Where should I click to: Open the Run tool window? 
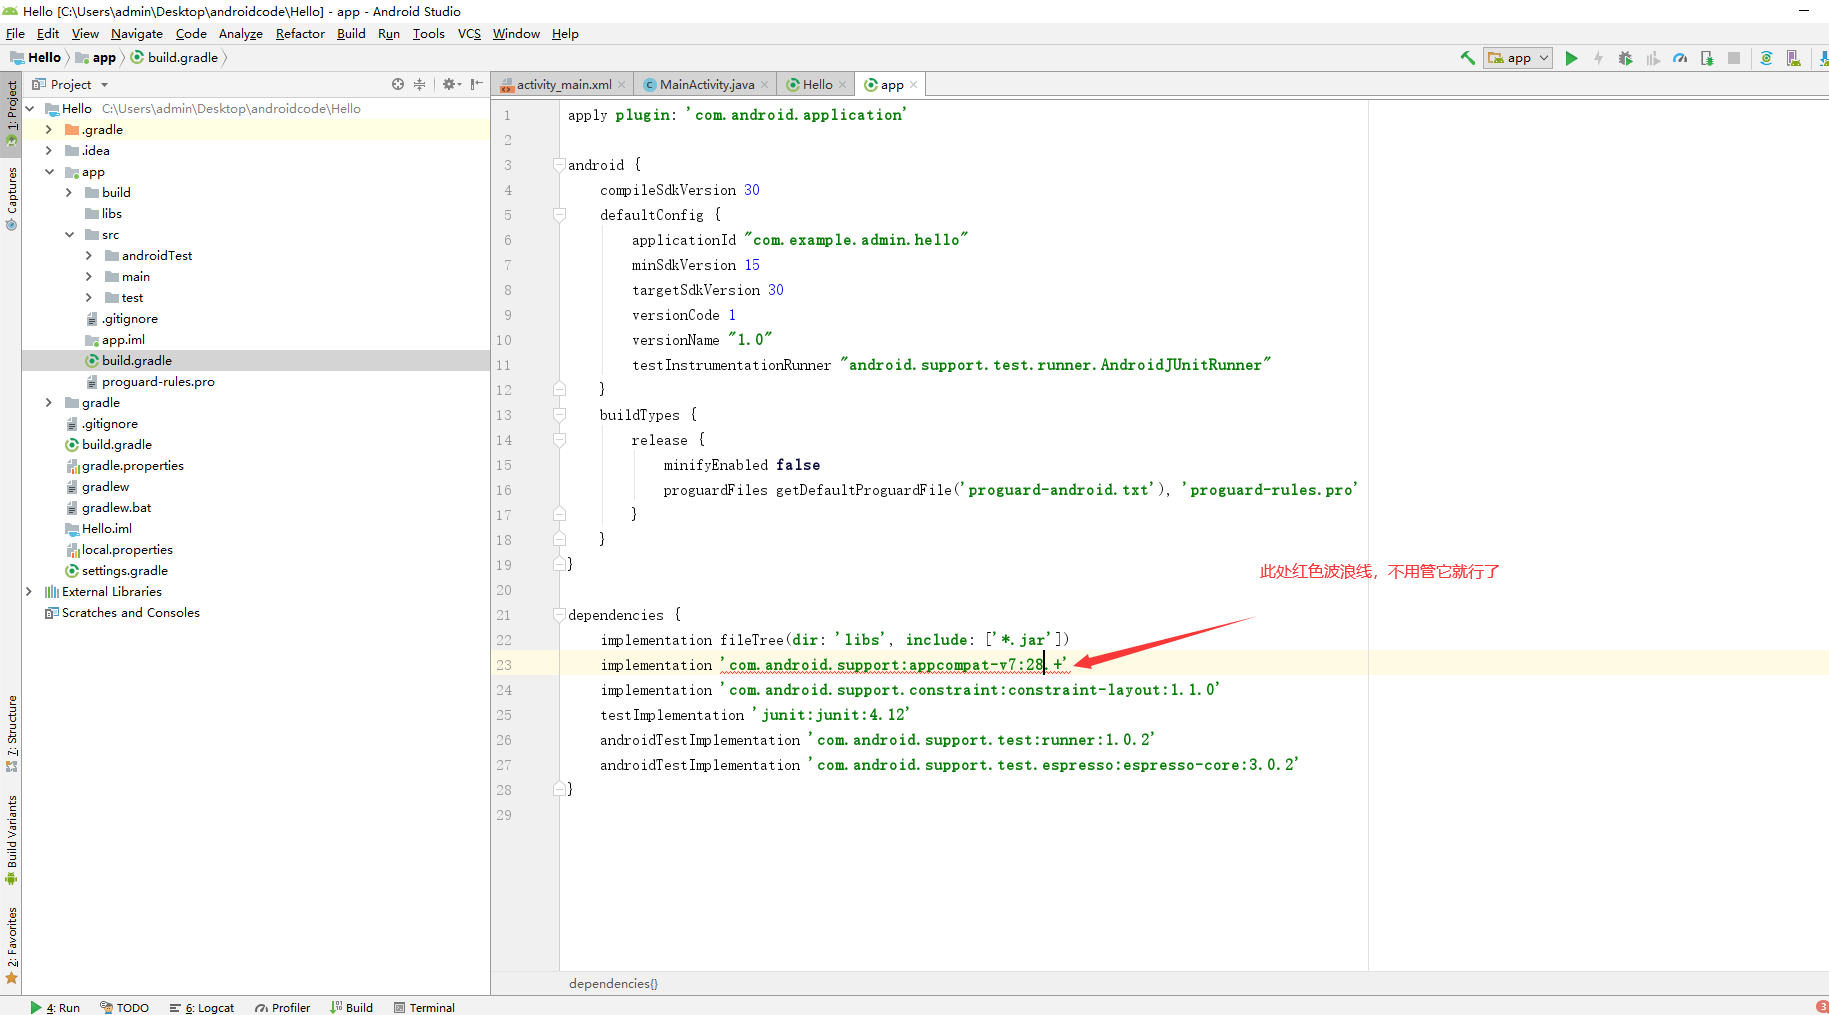[x=55, y=1007]
